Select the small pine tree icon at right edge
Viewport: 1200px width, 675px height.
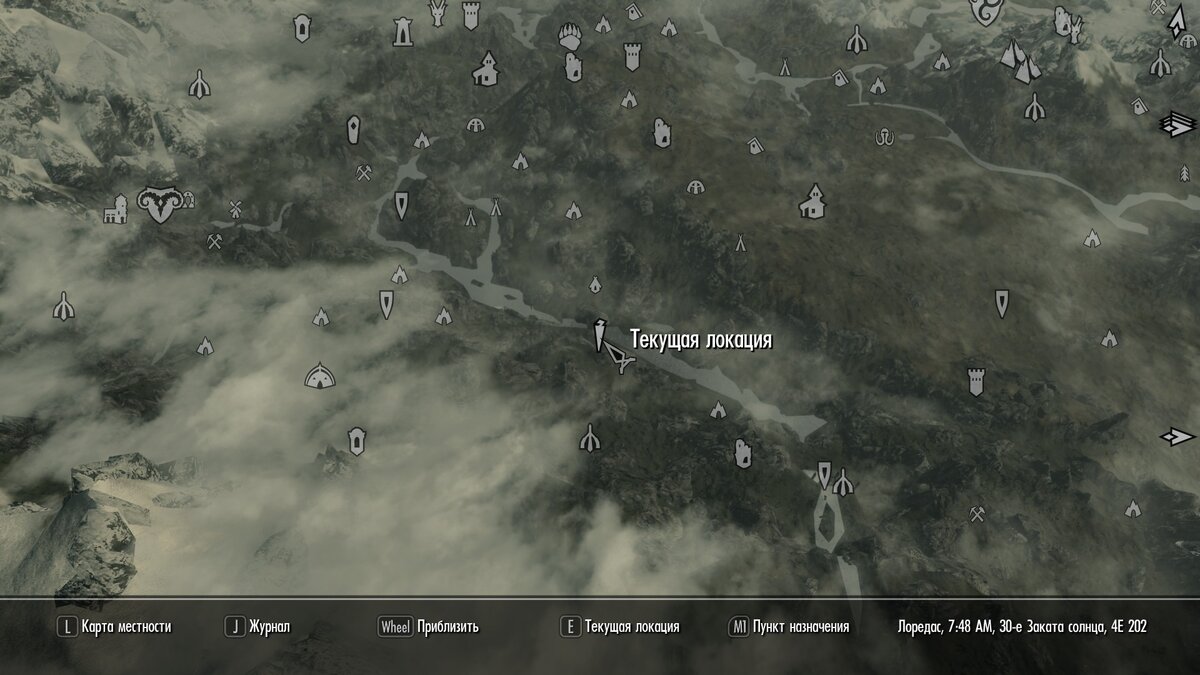[1184, 173]
